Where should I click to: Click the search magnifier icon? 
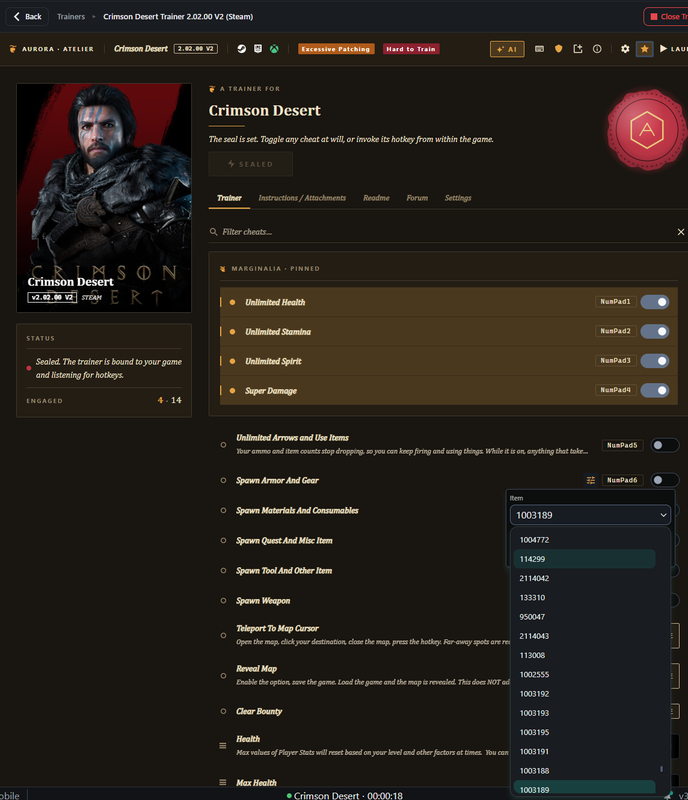coord(213,232)
